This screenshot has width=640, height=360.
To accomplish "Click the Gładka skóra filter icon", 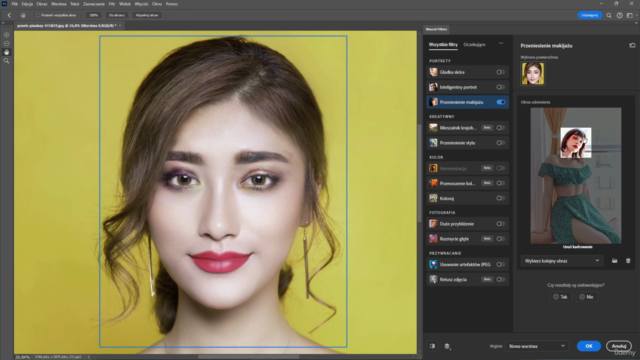I will pyautogui.click(x=433, y=72).
